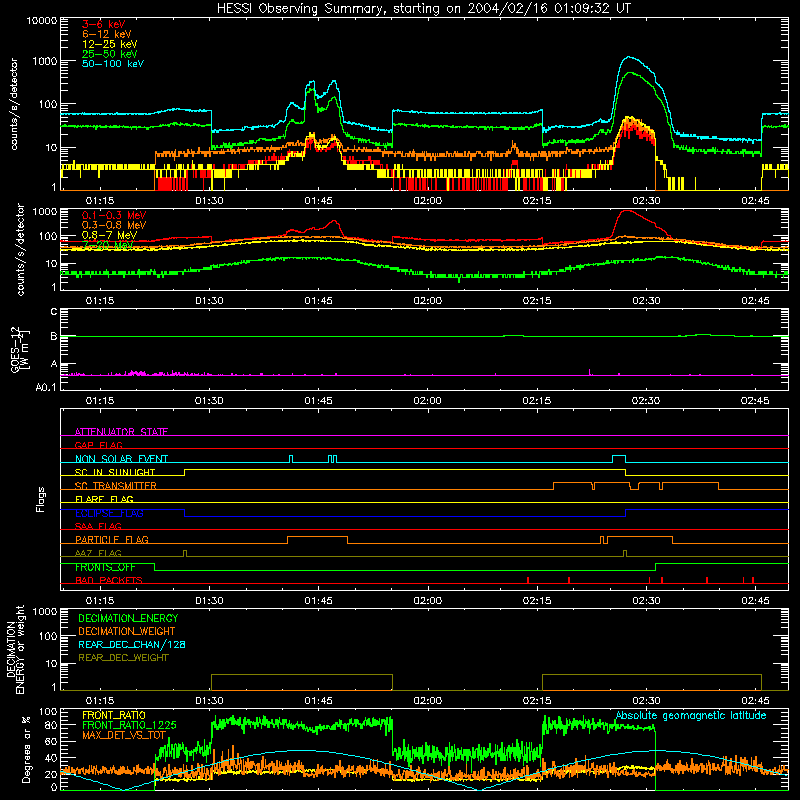
Task: Select the '25-50 keV' legend label
Action: 109,54
